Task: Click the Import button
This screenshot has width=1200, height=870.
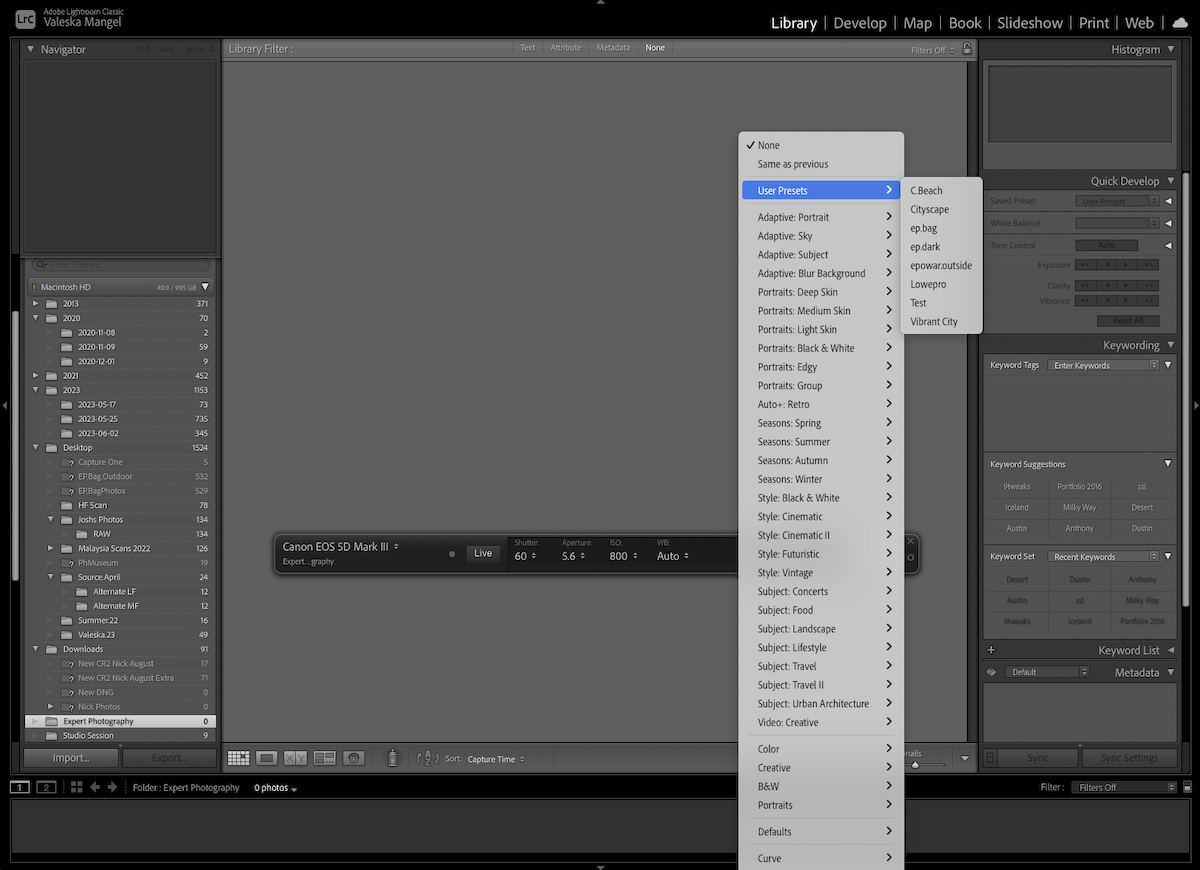Action: [x=69, y=757]
